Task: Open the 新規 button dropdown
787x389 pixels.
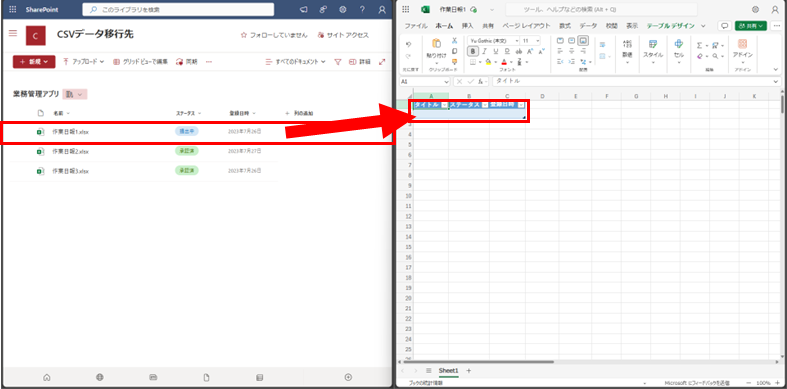Action: point(34,62)
